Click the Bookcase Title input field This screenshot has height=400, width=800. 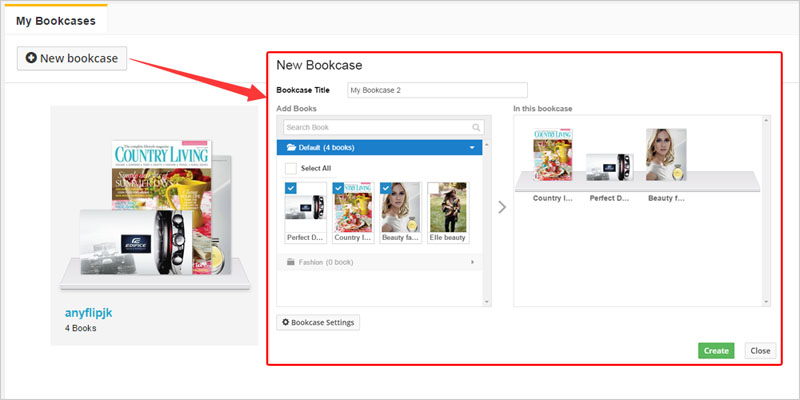coord(437,90)
